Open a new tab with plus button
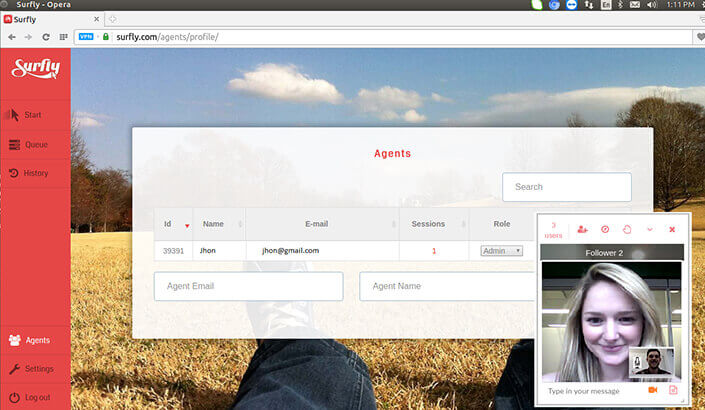Screen dimensions: 705x410 click(x=112, y=19)
